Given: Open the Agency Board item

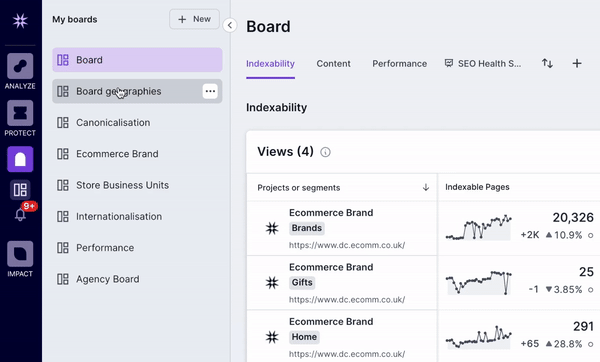Looking at the screenshot, I should tap(137, 279).
